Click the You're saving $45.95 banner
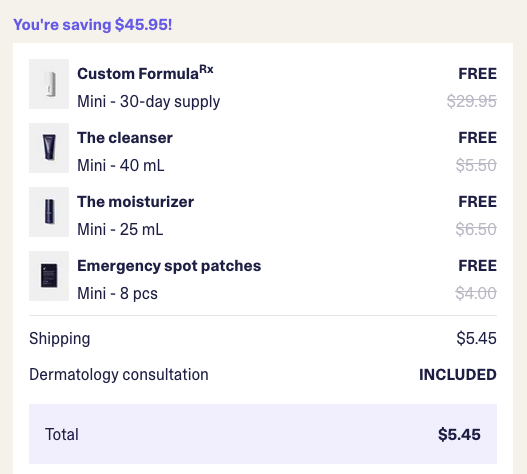 pos(92,25)
